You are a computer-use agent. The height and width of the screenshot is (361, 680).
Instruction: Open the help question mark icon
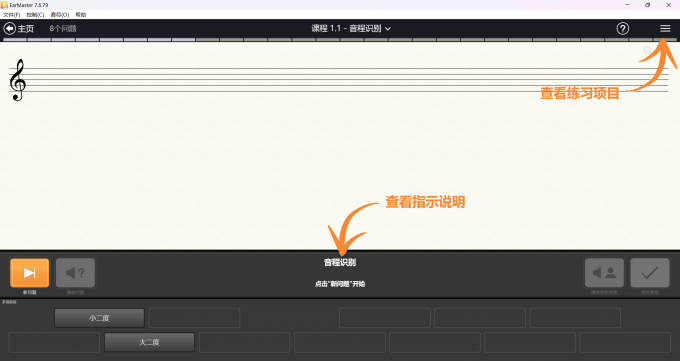tap(623, 29)
